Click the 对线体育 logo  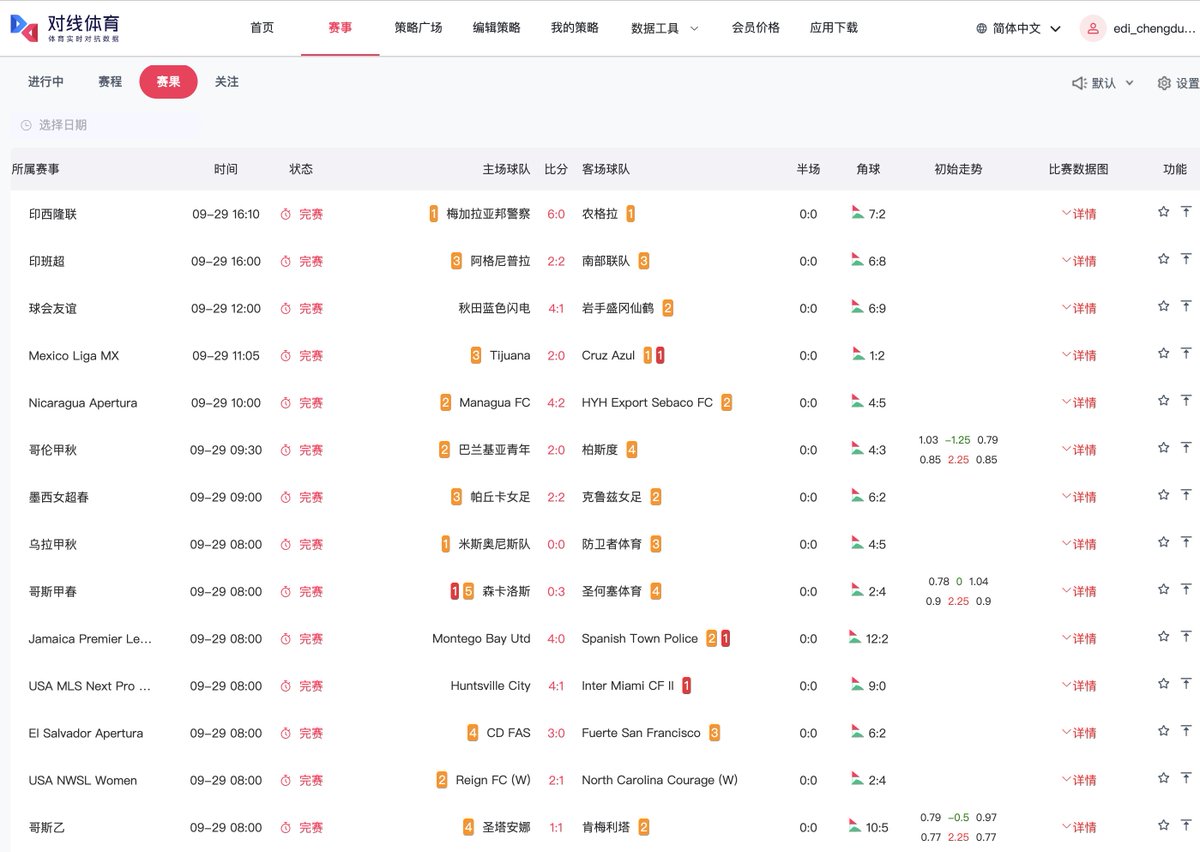point(65,28)
